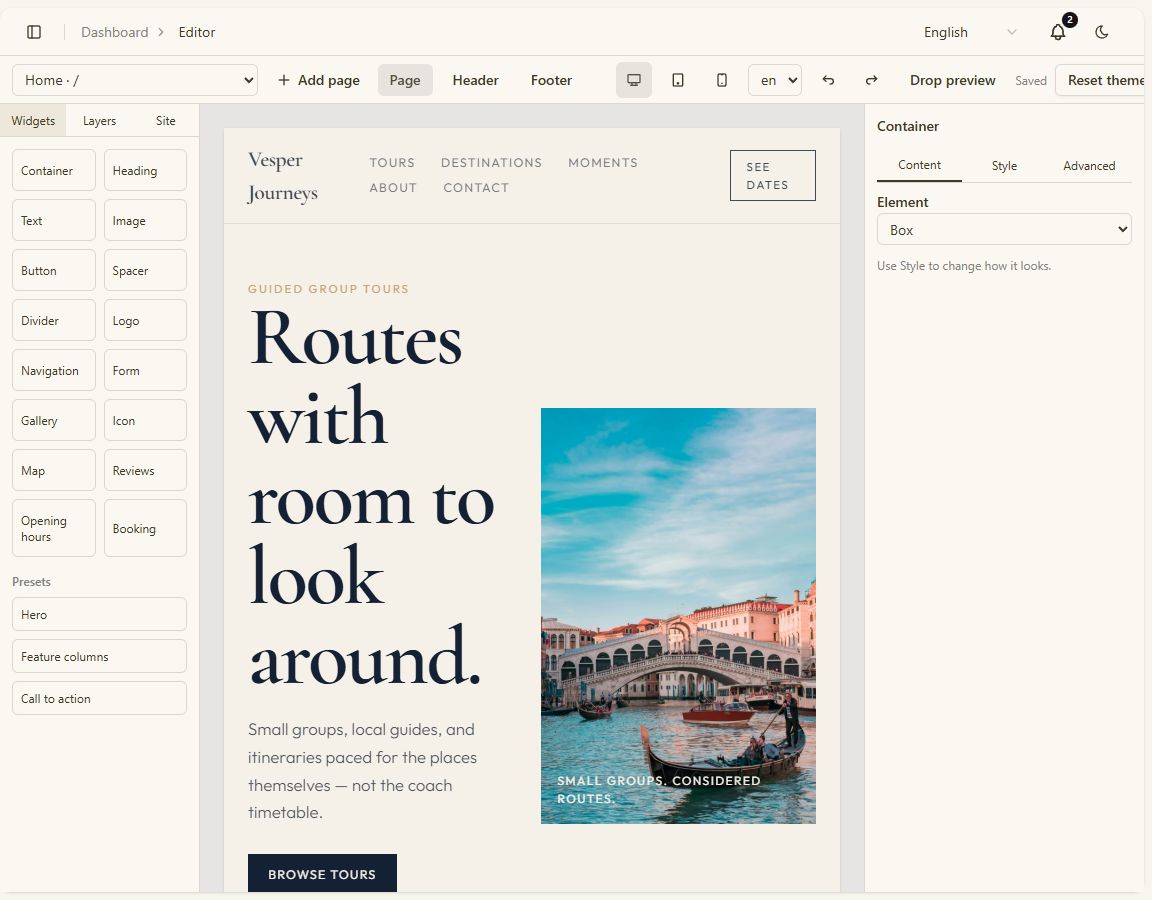Click the SEE DATES button
Viewport: 1152px width, 900px height.
(772, 176)
